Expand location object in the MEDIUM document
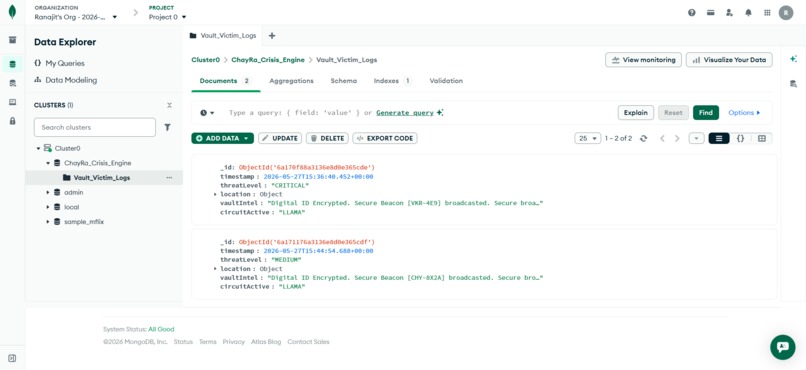The height and width of the screenshot is (370, 806). [215, 269]
